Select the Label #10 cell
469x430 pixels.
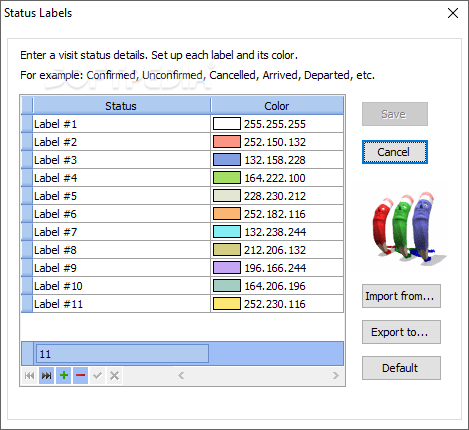pos(122,286)
